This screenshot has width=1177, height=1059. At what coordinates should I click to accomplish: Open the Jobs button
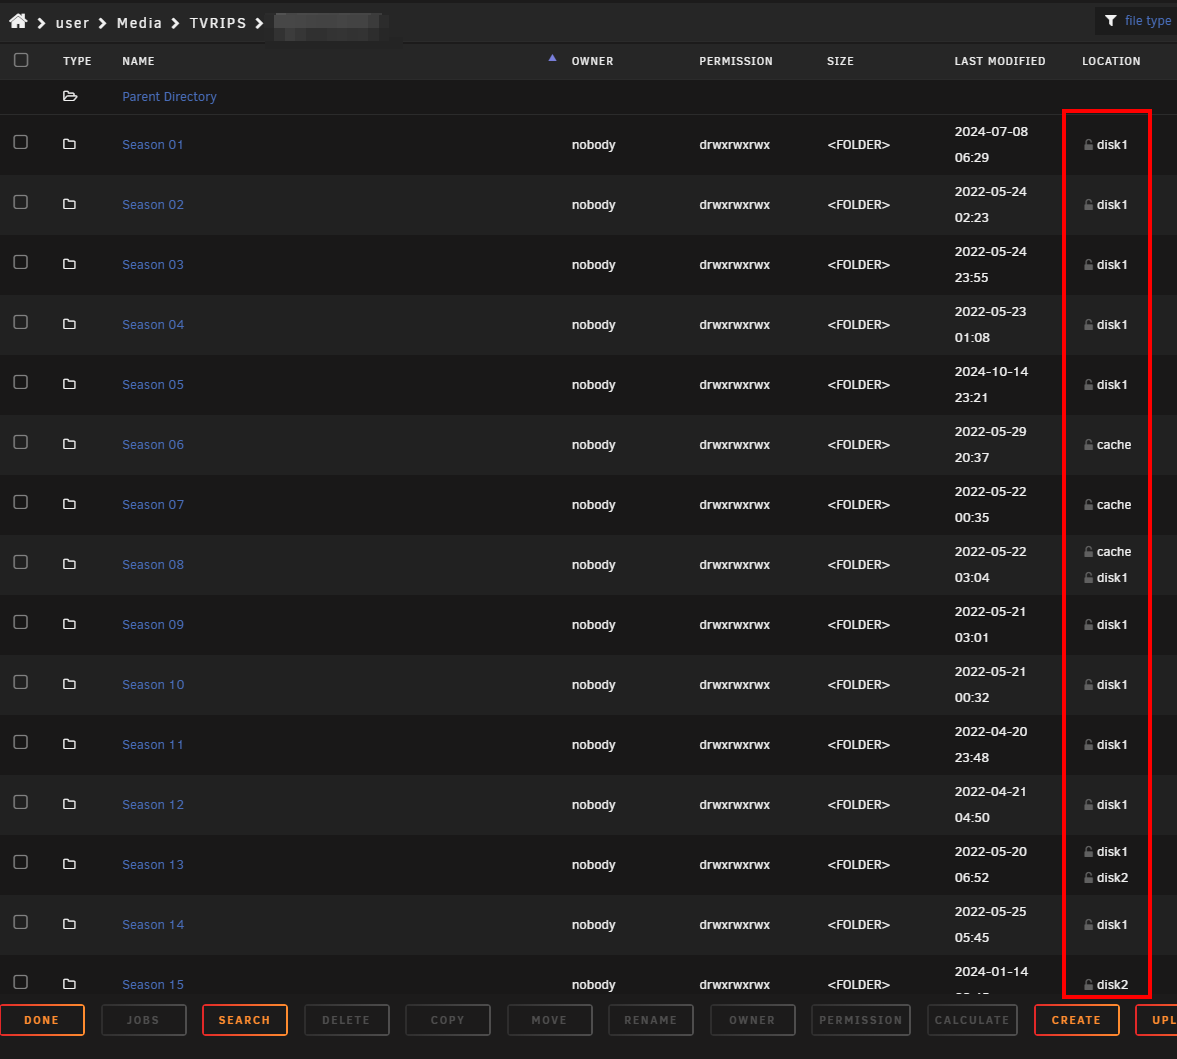click(143, 1020)
